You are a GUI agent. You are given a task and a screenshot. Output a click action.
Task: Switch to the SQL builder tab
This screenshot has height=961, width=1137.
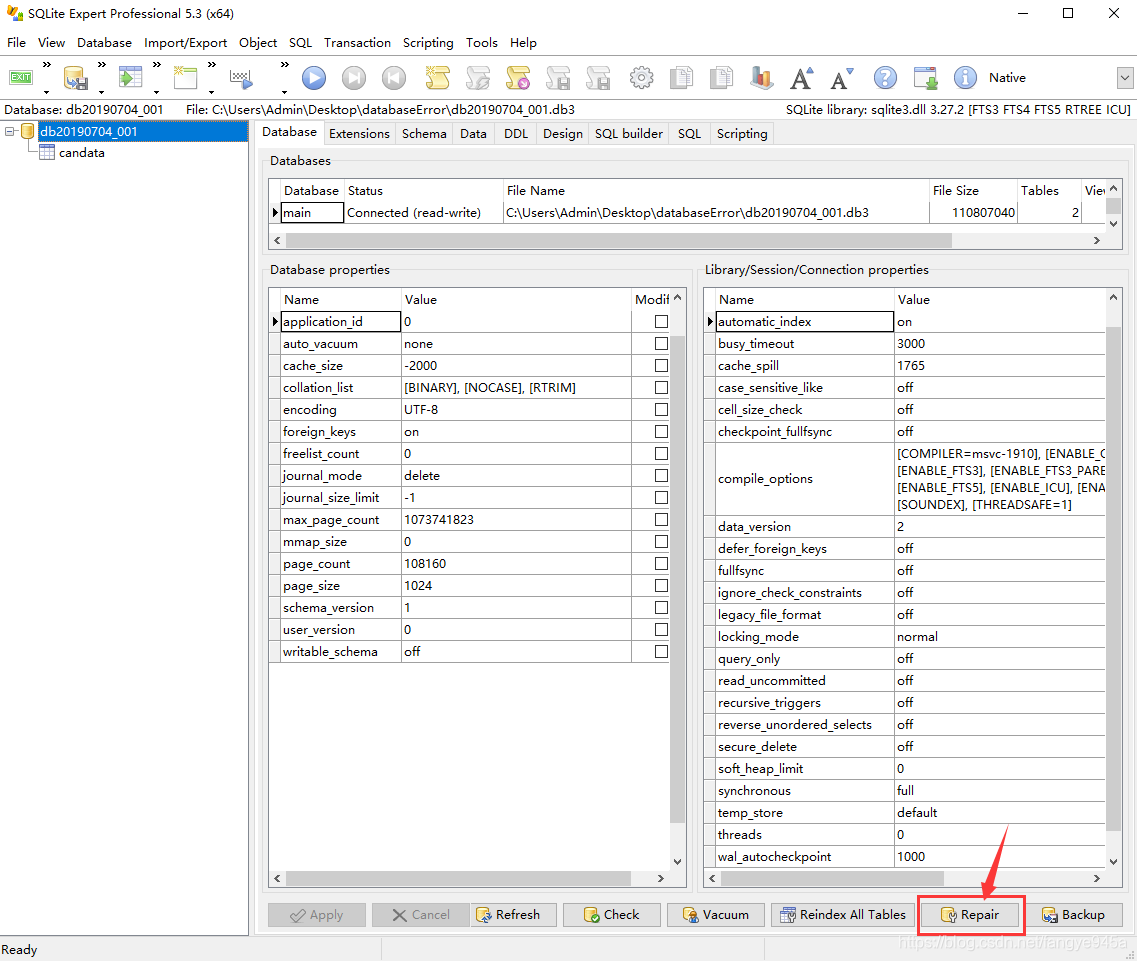pyautogui.click(x=628, y=133)
